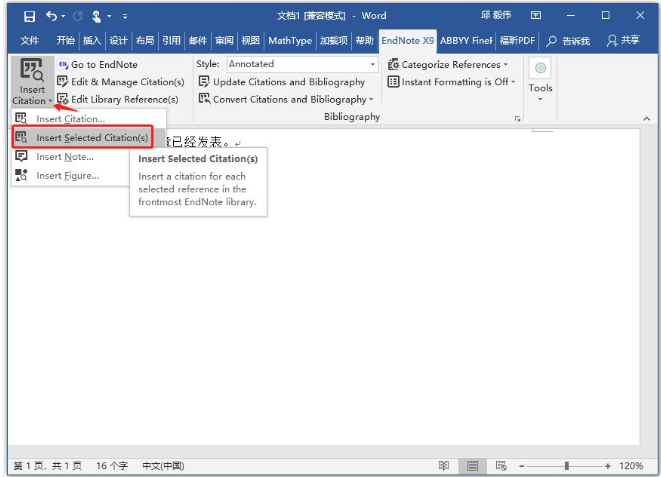The image size is (661, 477).
Task: Switch to the ABBYY FineReader tab
Action: pyautogui.click(x=466, y=40)
